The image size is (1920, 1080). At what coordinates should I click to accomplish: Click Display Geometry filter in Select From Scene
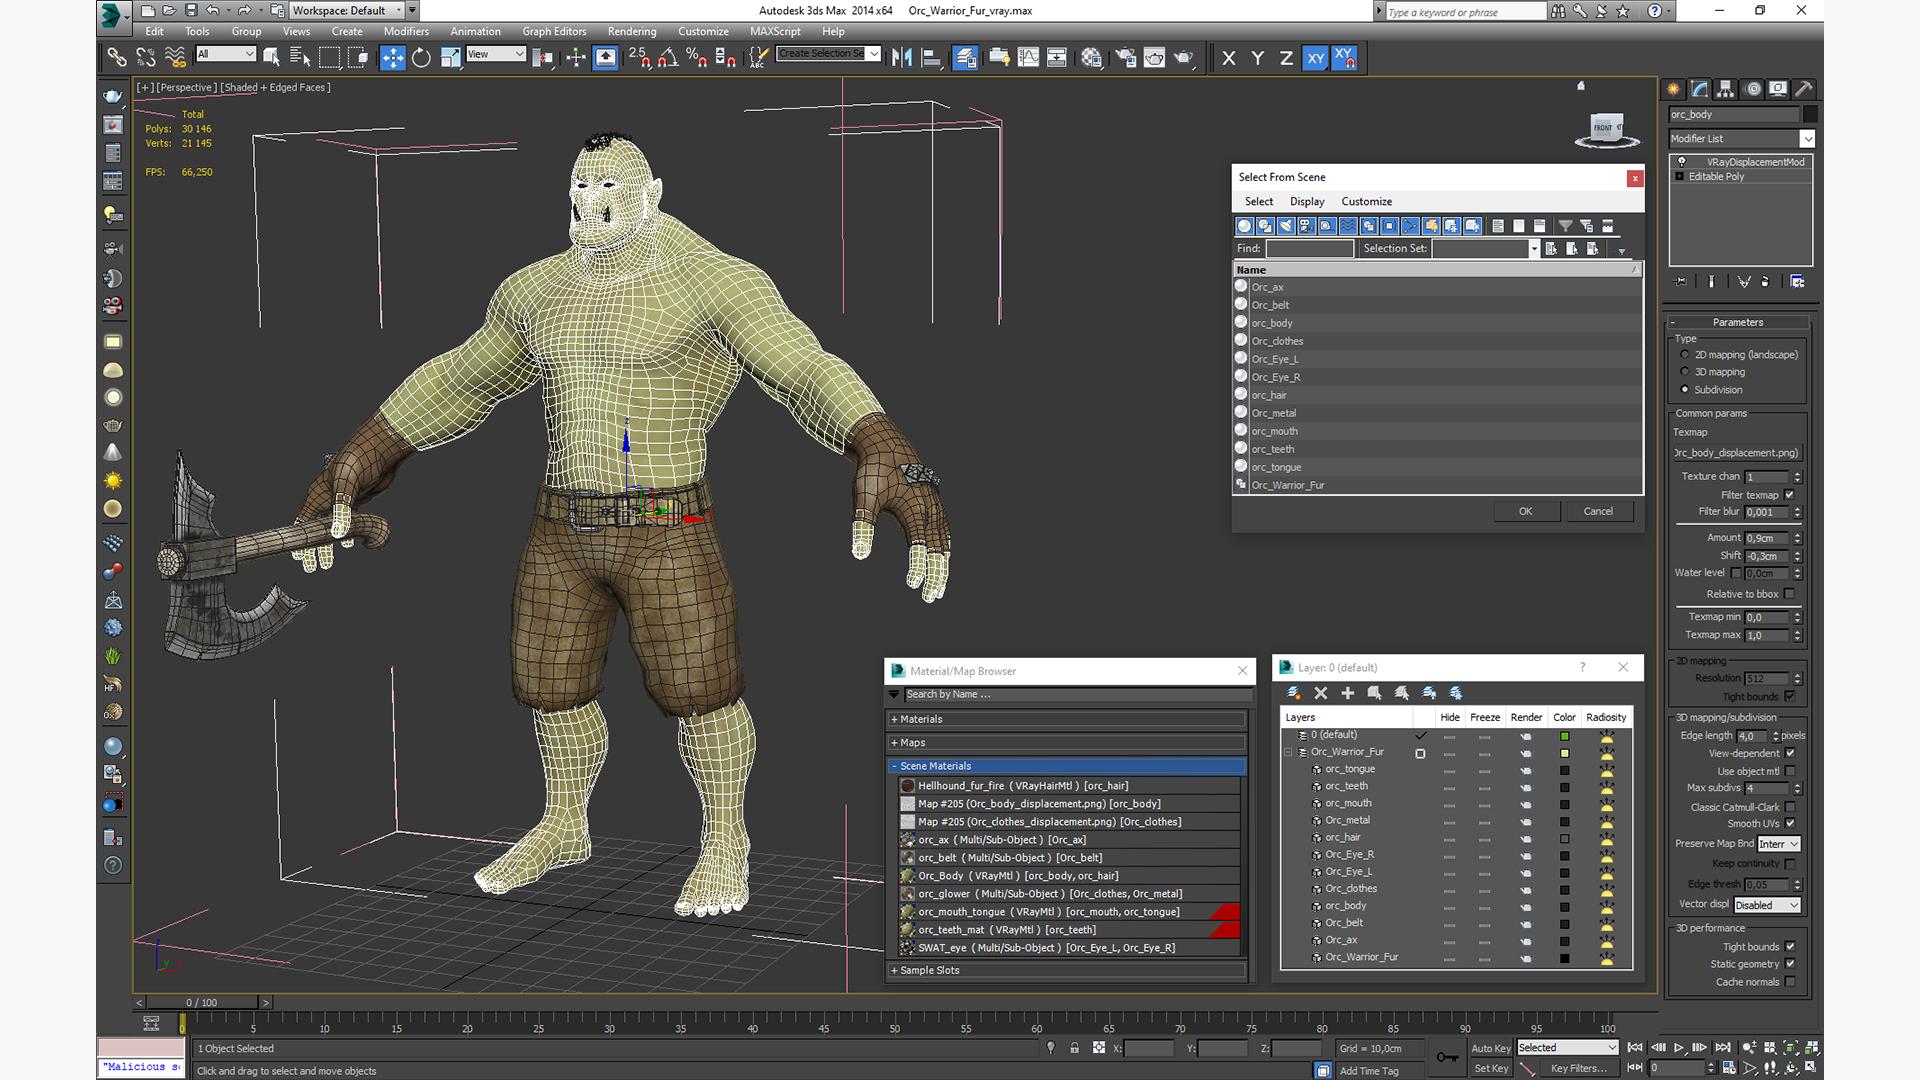[1245, 226]
